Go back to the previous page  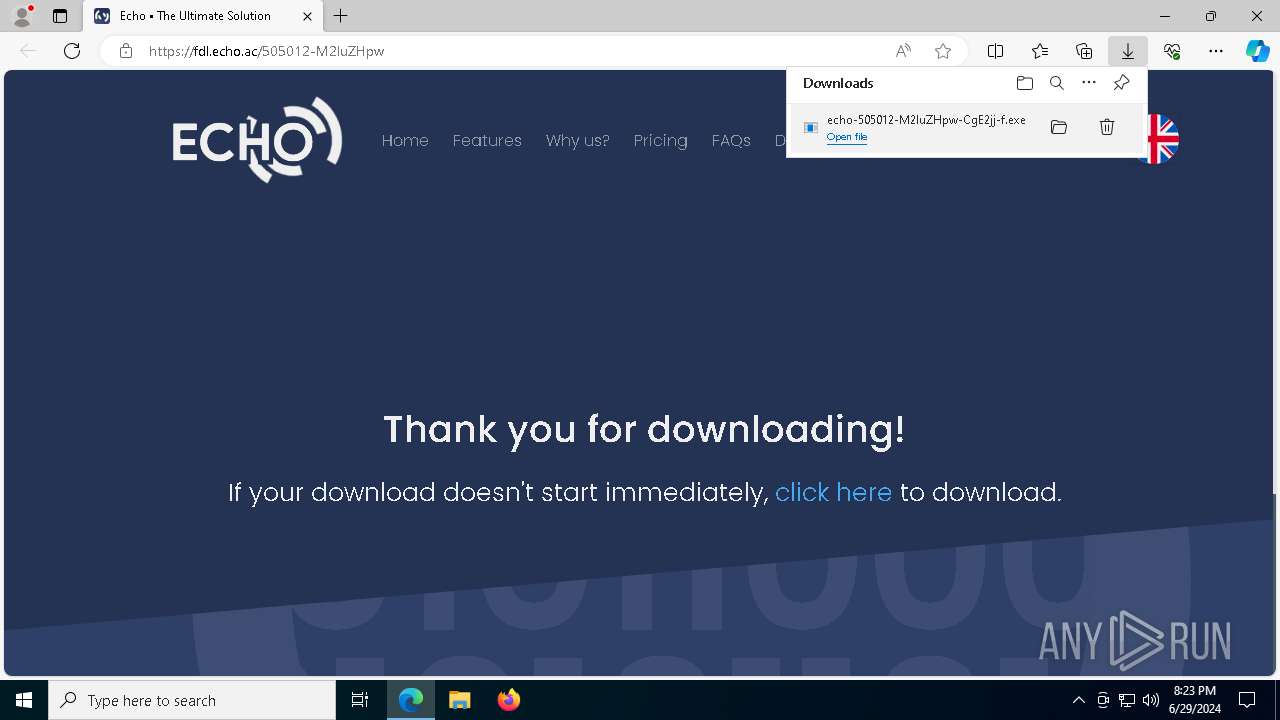[28, 51]
